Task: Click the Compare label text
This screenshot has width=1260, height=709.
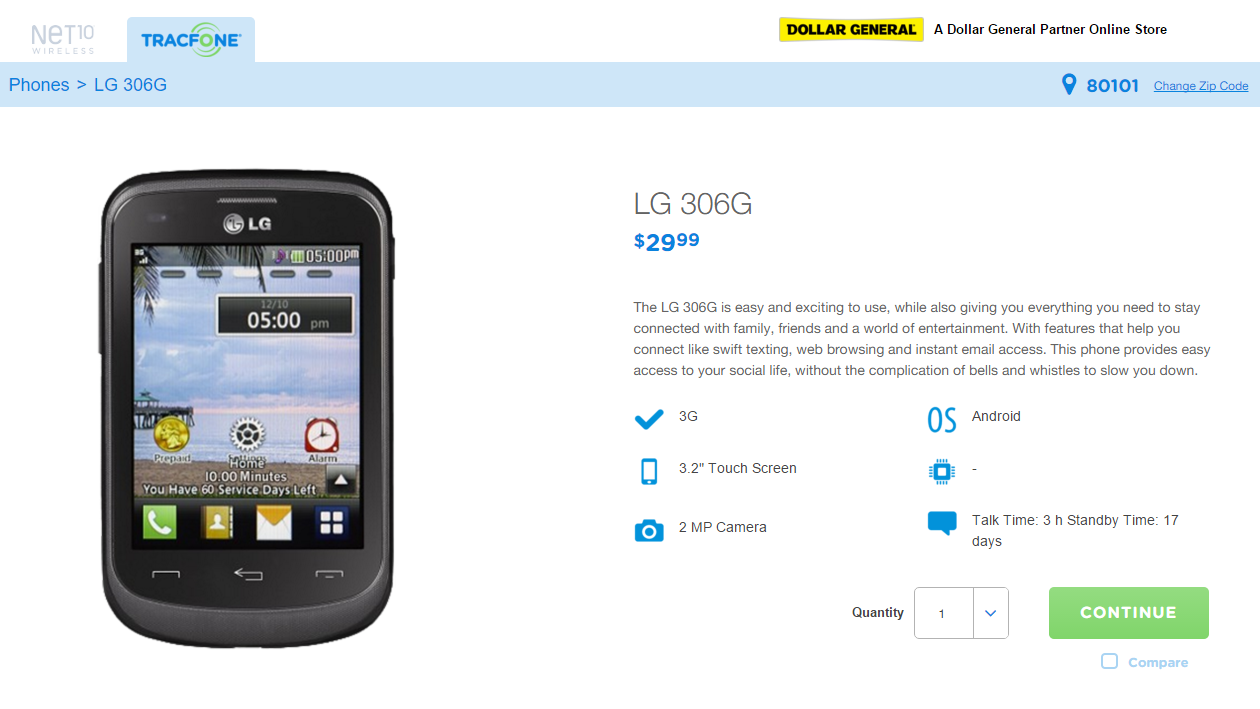Action: (1158, 662)
